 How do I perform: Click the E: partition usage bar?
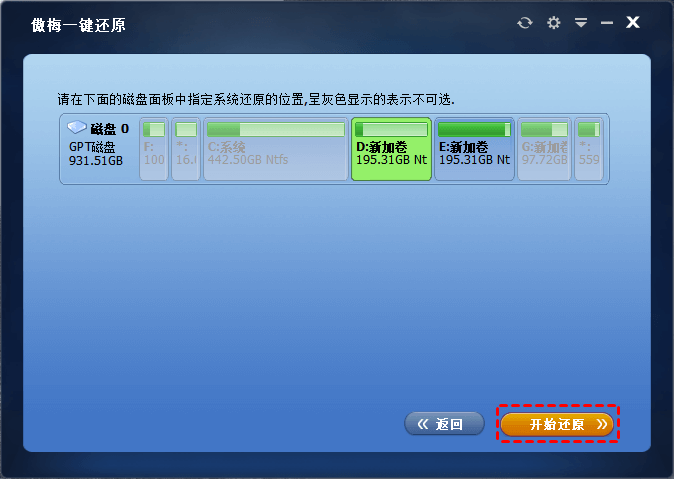pos(474,129)
